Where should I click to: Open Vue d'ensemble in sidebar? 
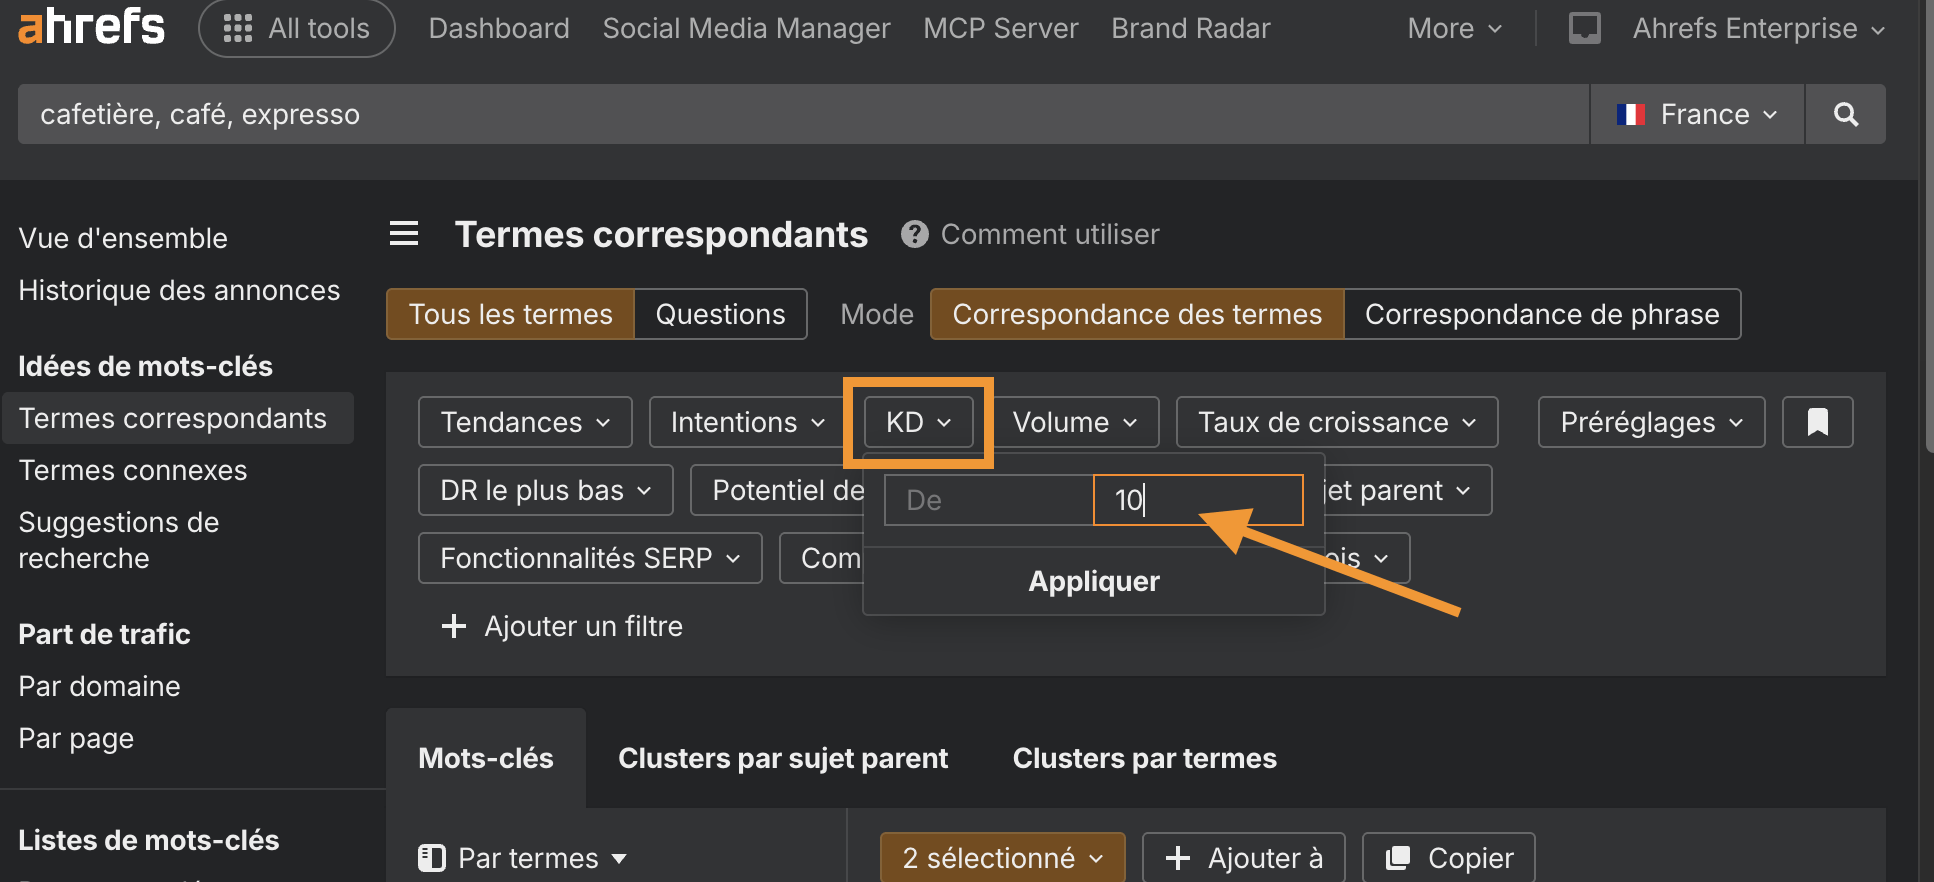[123, 238]
